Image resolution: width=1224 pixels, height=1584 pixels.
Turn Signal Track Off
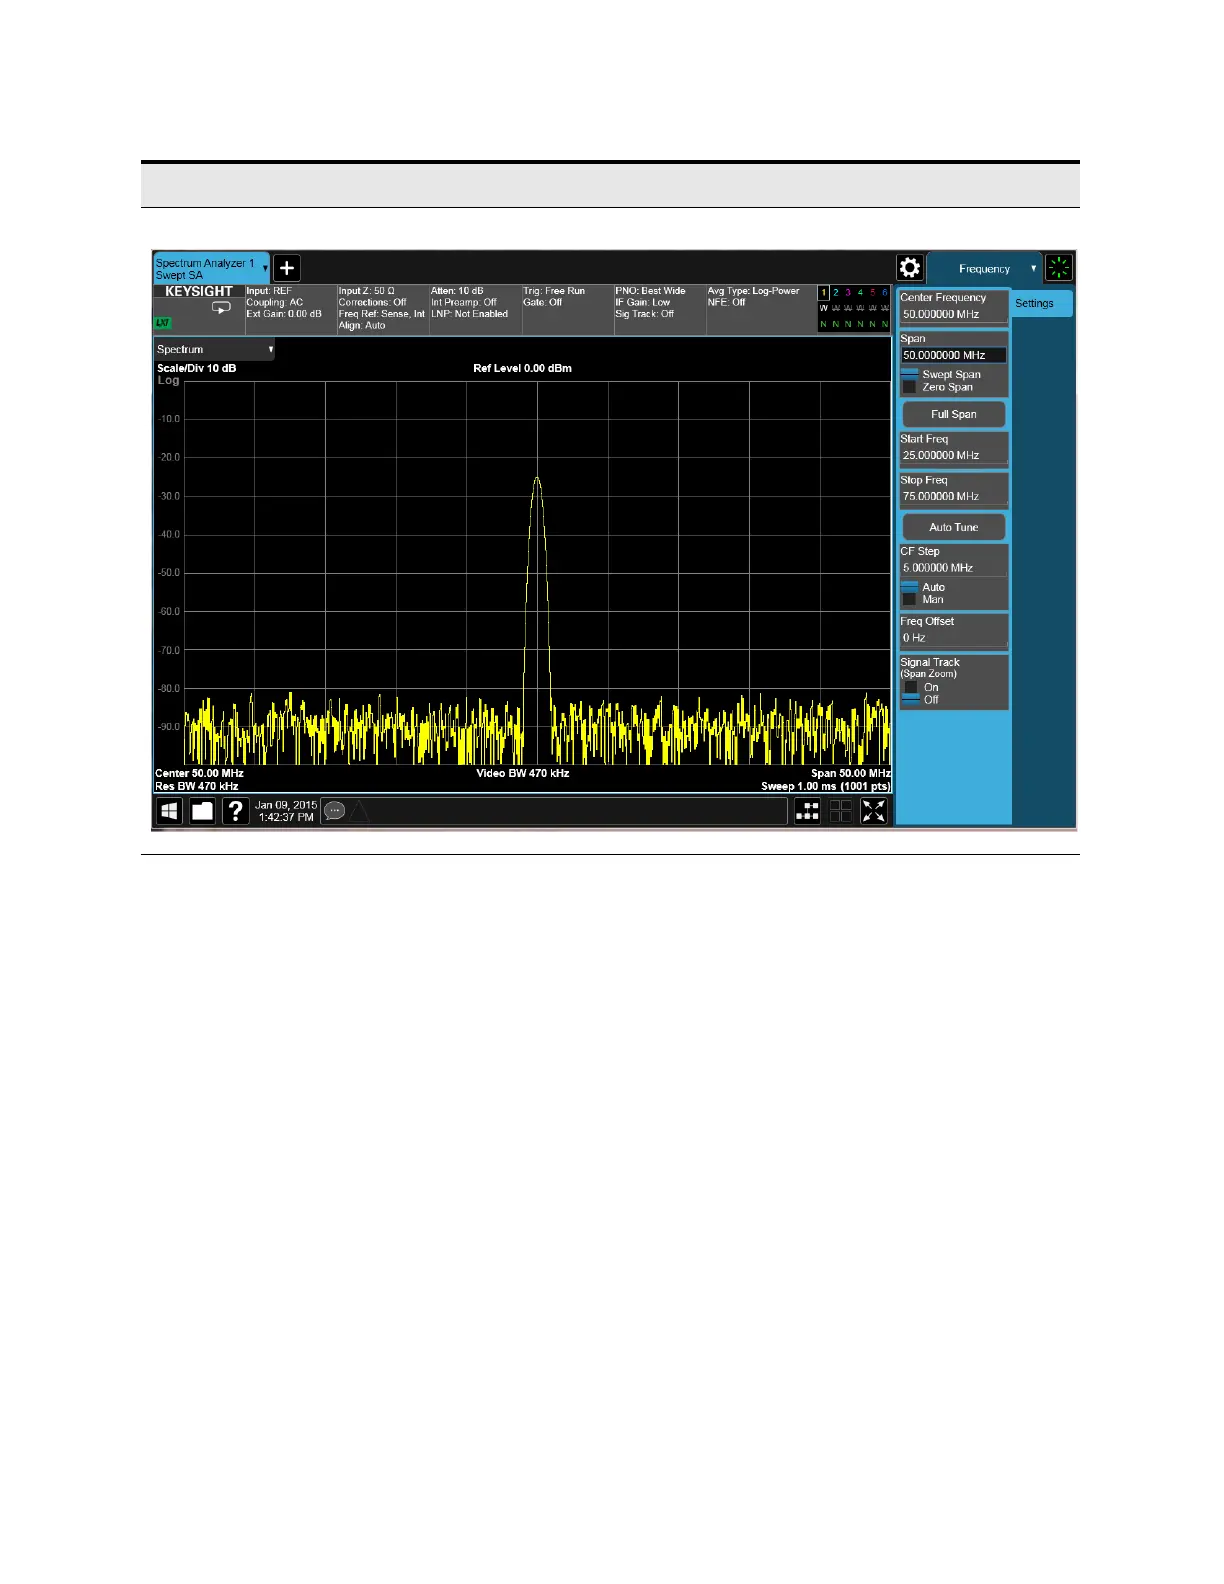tap(922, 700)
